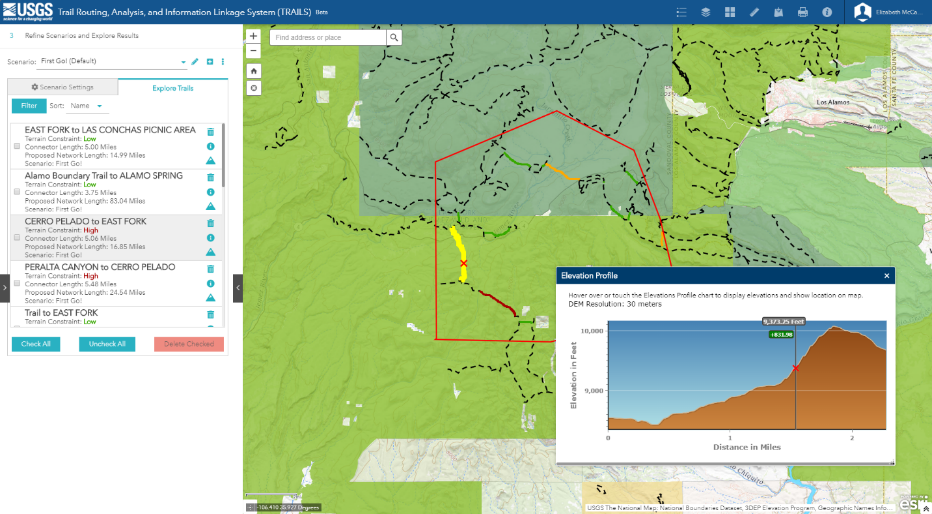Zoom out on the map
Viewport: 932px width, 514px height.
coord(254,51)
